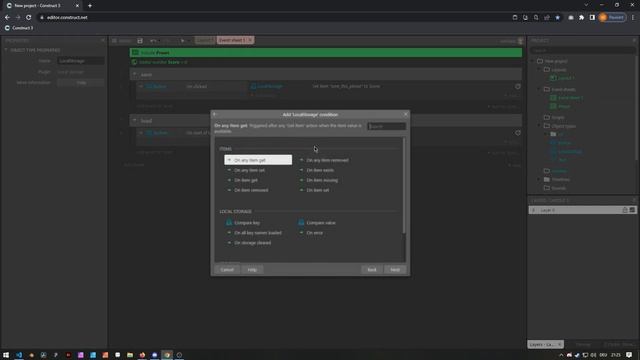The height and width of the screenshot is (360, 640).
Task: Open Help in the condition dialog
Action: click(252, 270)
